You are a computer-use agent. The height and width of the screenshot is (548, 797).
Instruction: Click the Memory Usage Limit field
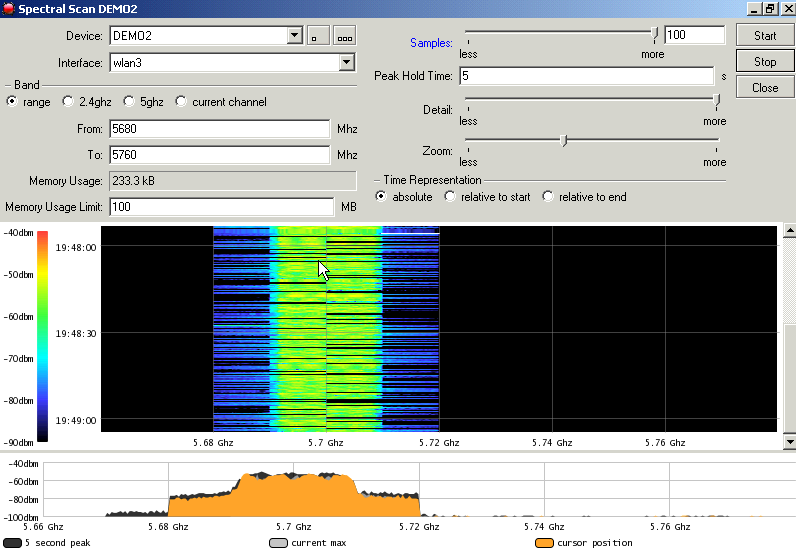(220, 207)
